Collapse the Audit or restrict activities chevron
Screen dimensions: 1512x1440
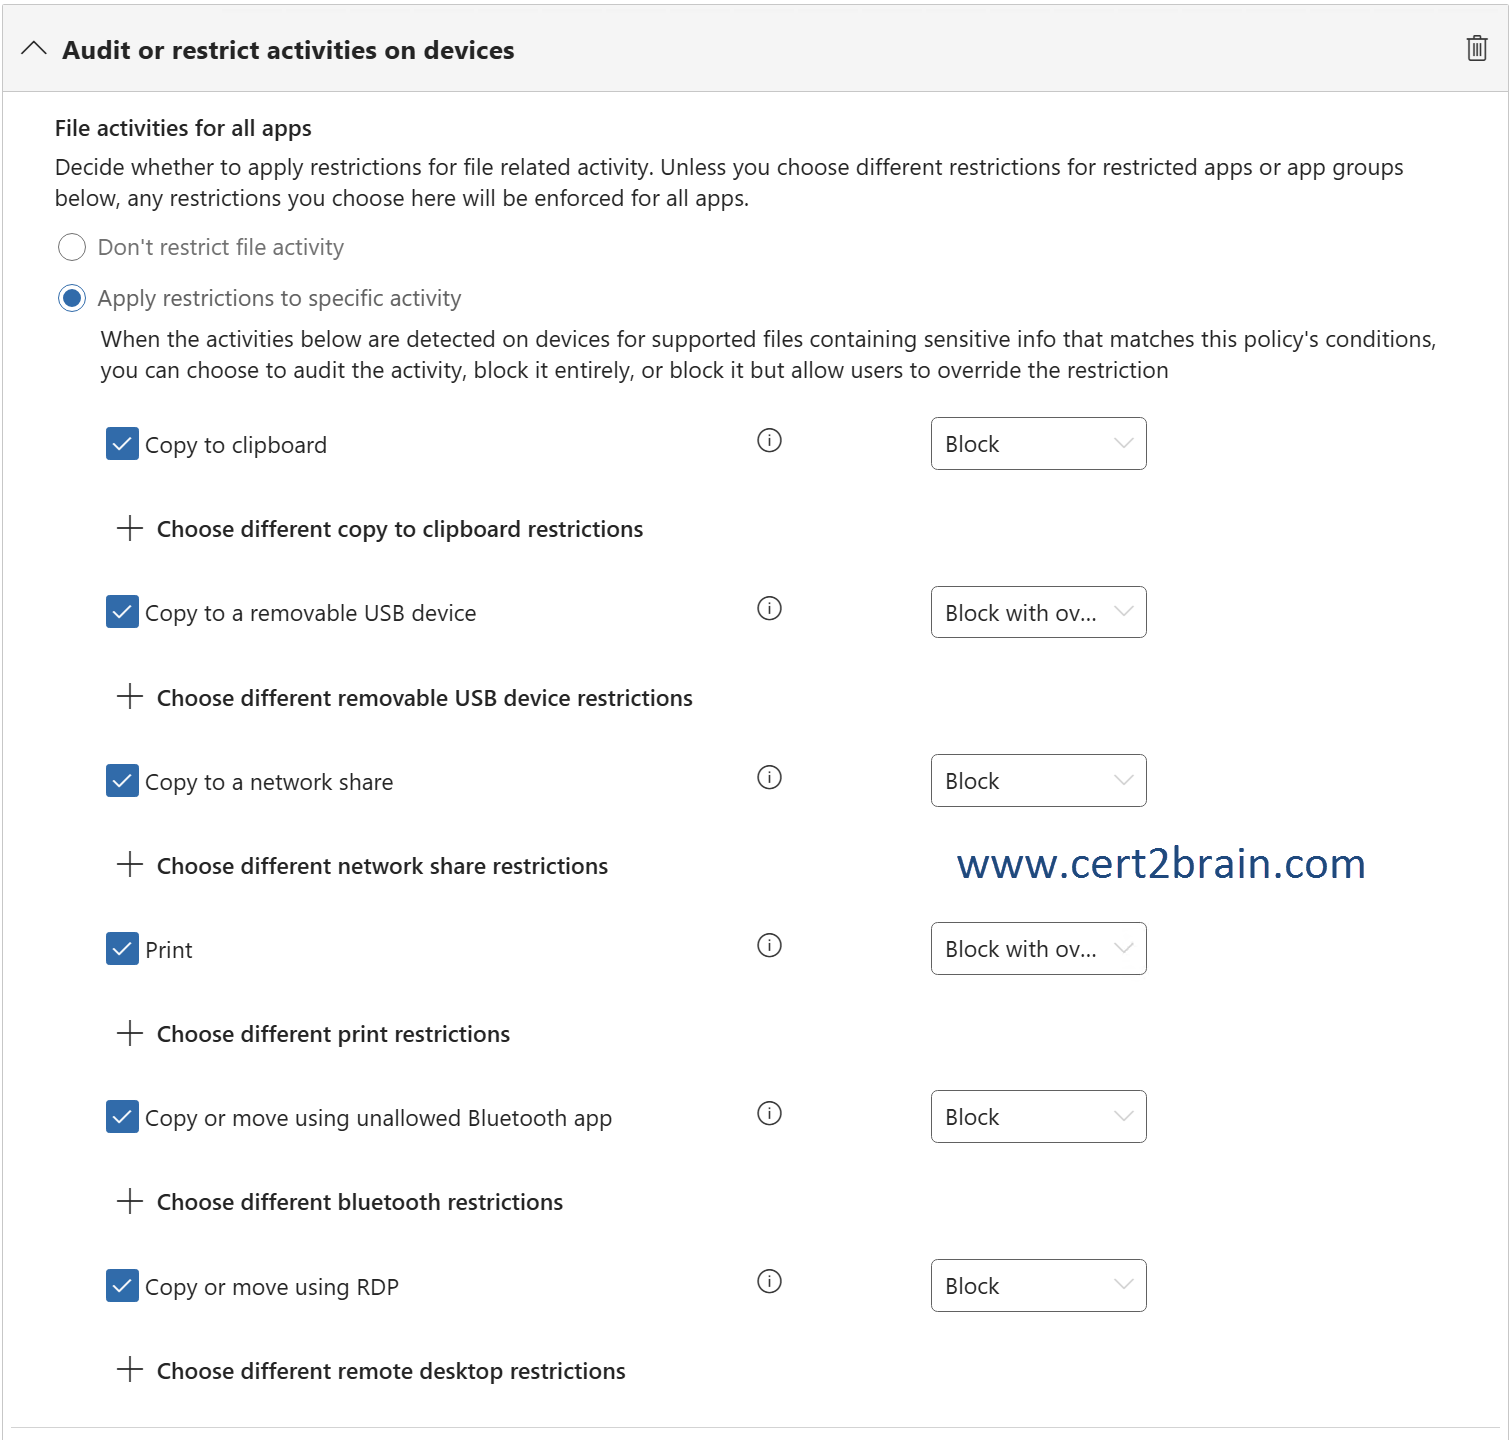click(x=34, y=49)
